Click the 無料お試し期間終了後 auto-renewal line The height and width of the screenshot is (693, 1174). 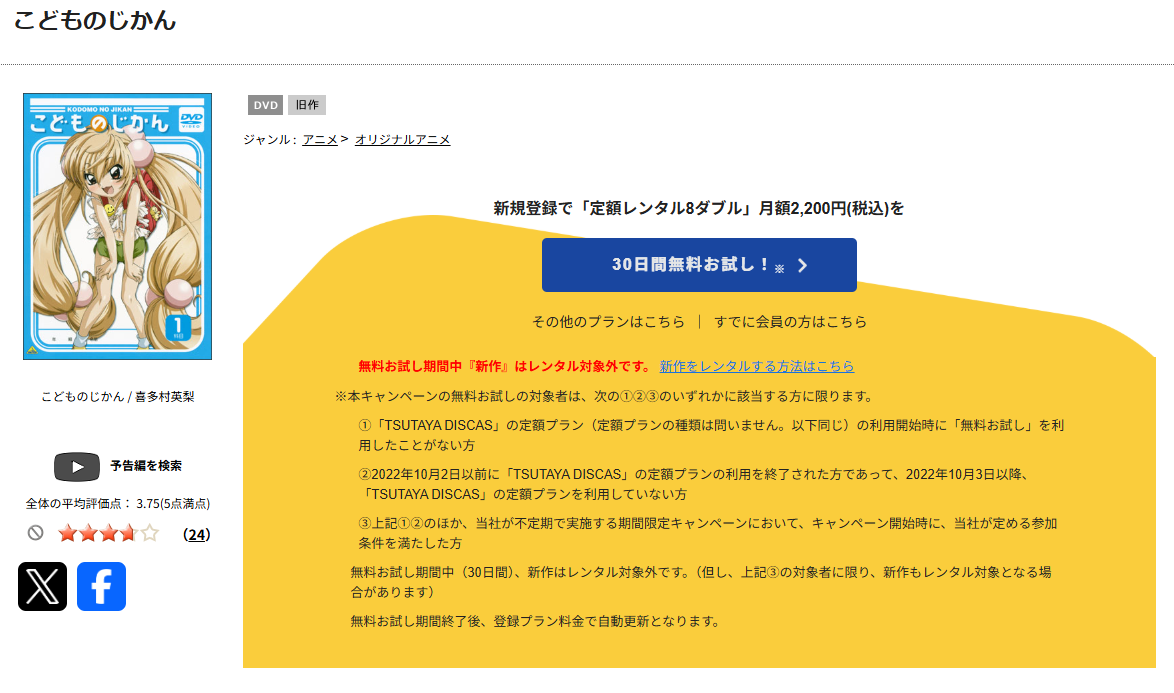pyautogui.click(x=535, y=621)
